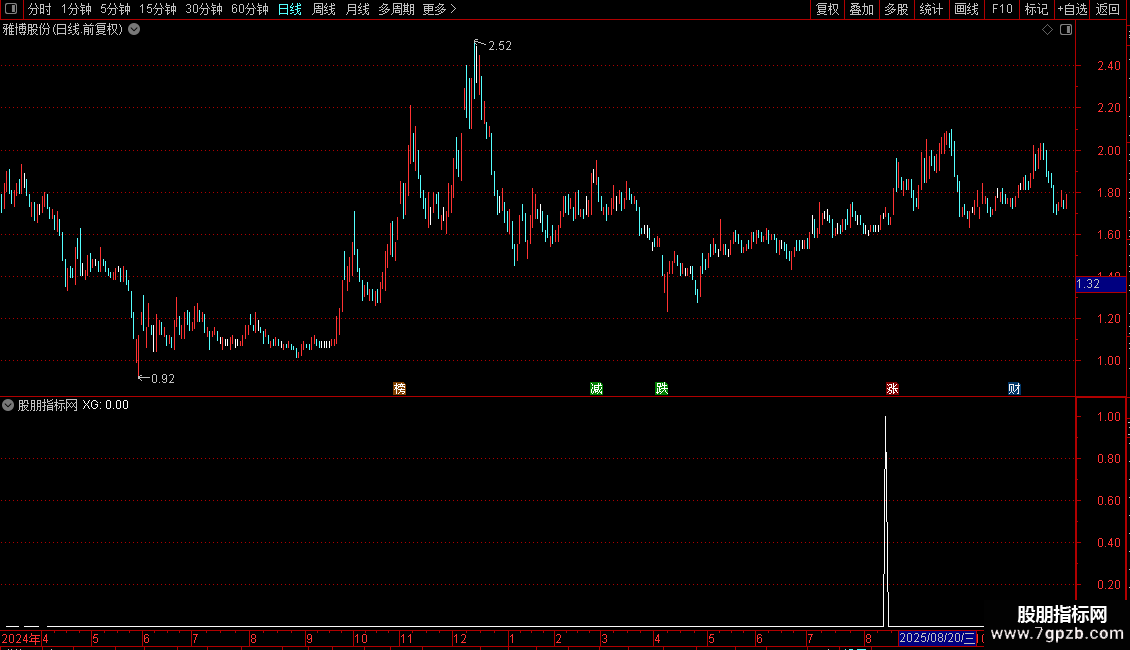This screenshot has width=1130, height=650.
Task: Open the 统计 statistics tool
Action: pos(931,9)
